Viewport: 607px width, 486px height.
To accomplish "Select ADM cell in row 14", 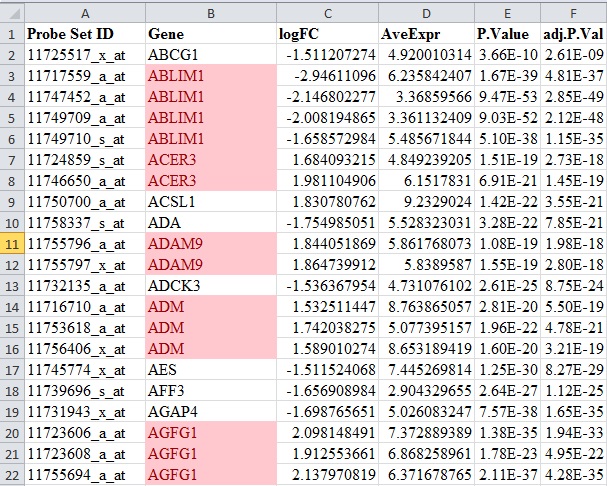I will (211, 307).
